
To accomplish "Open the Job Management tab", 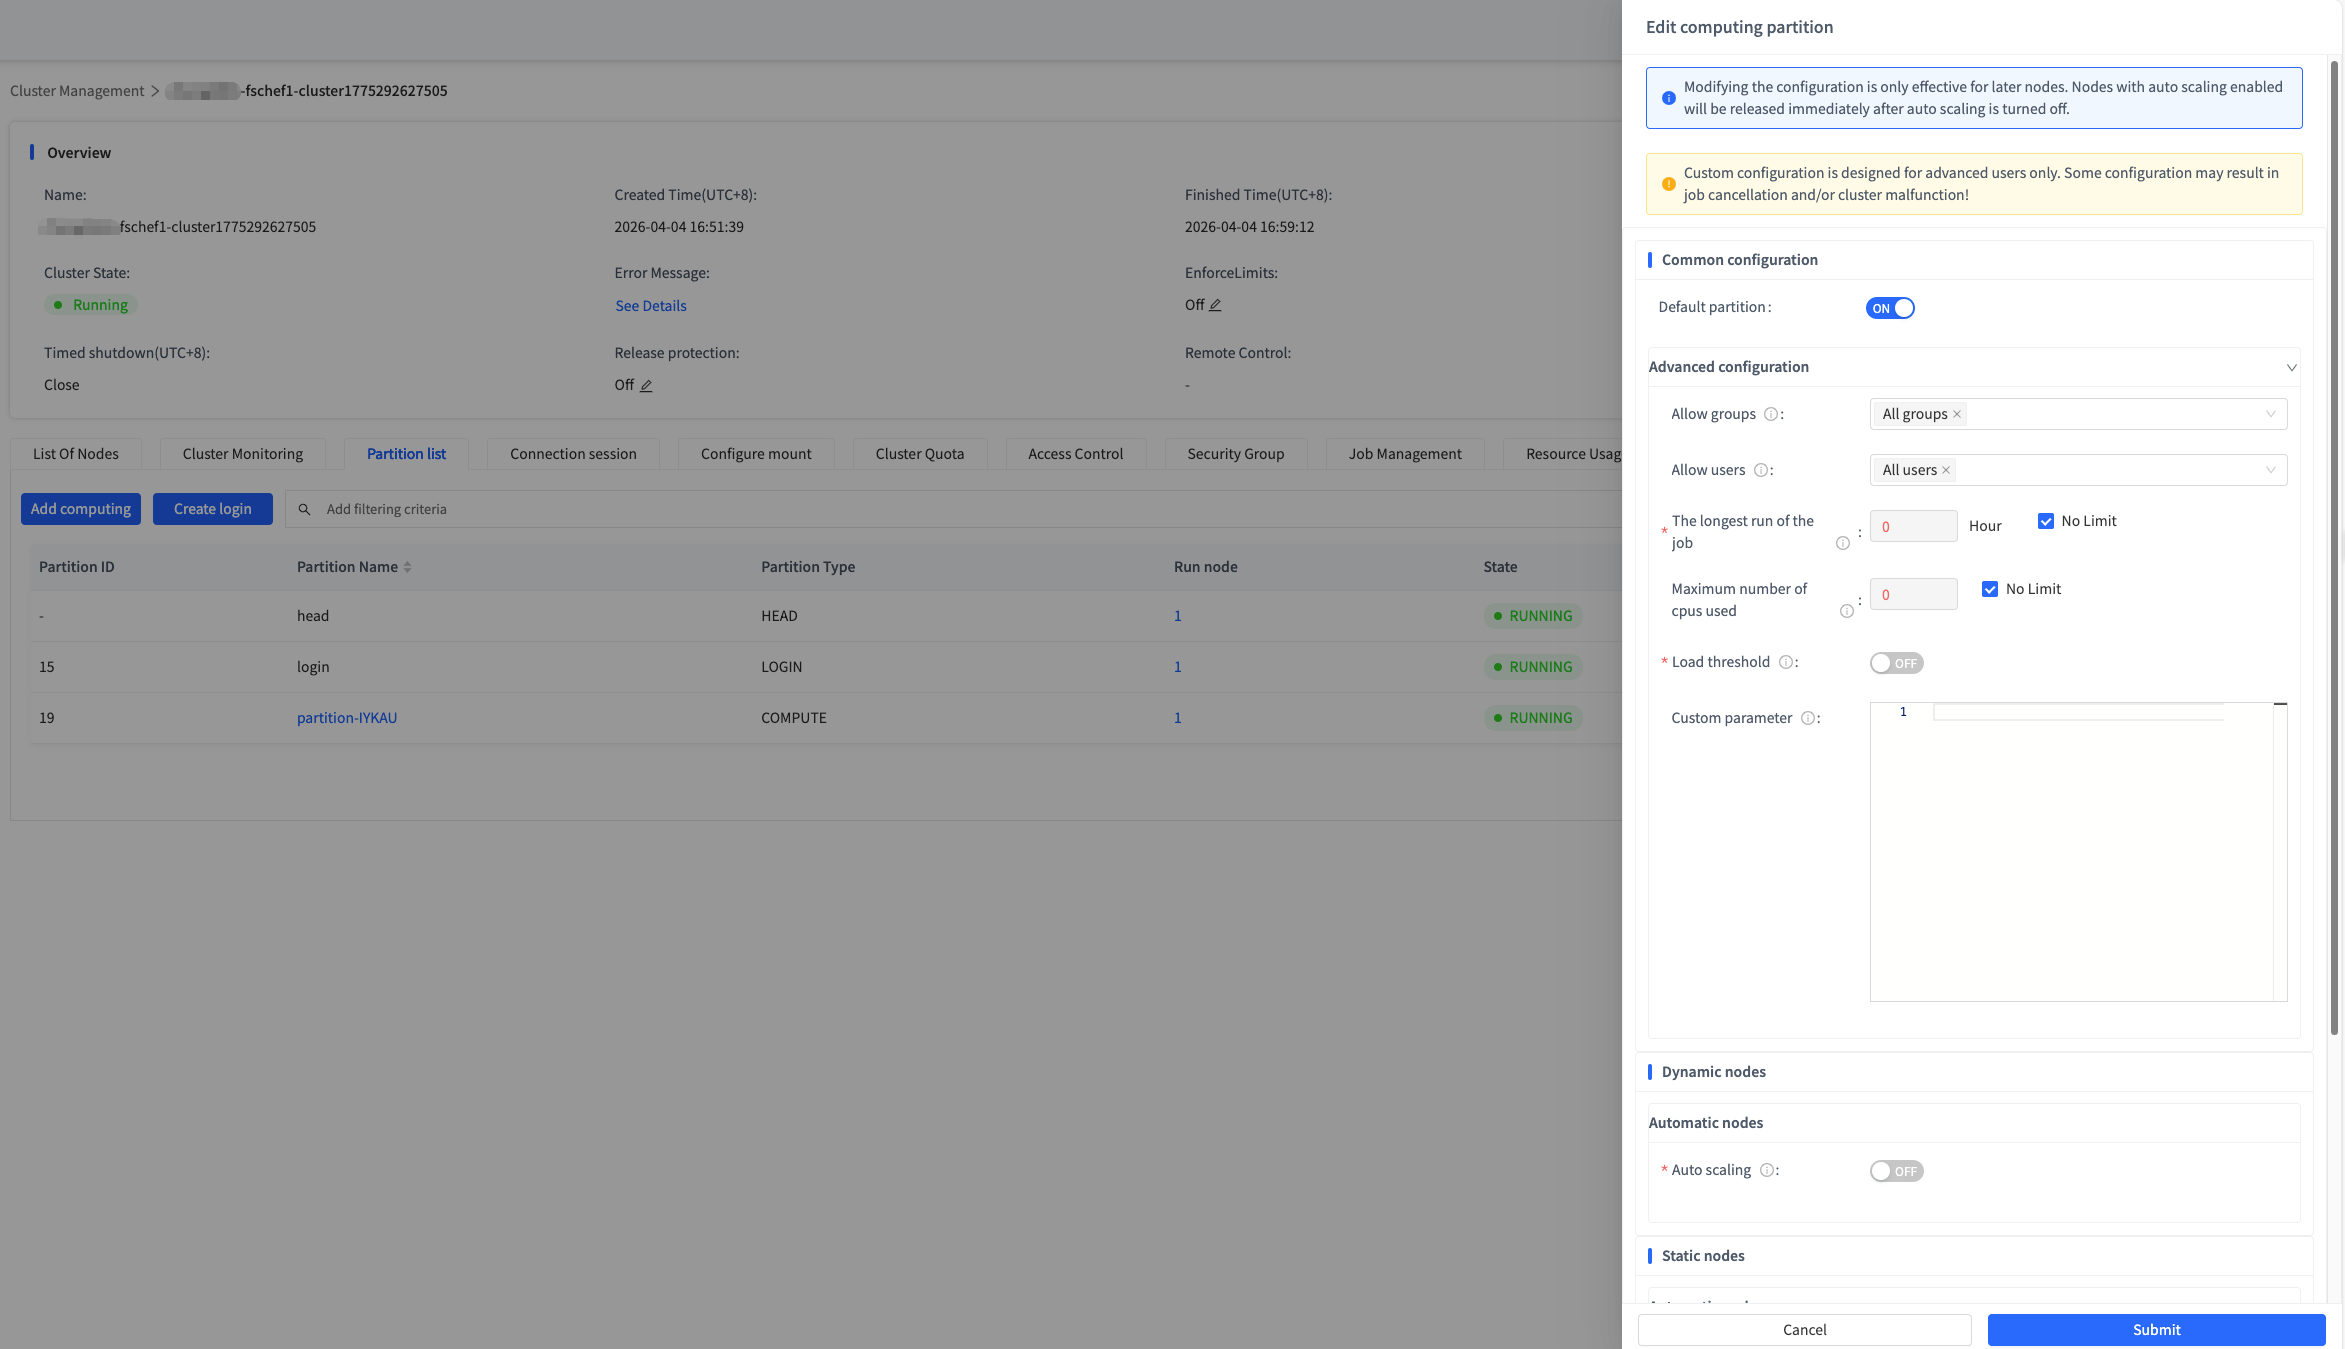I will pos(1405,454).
